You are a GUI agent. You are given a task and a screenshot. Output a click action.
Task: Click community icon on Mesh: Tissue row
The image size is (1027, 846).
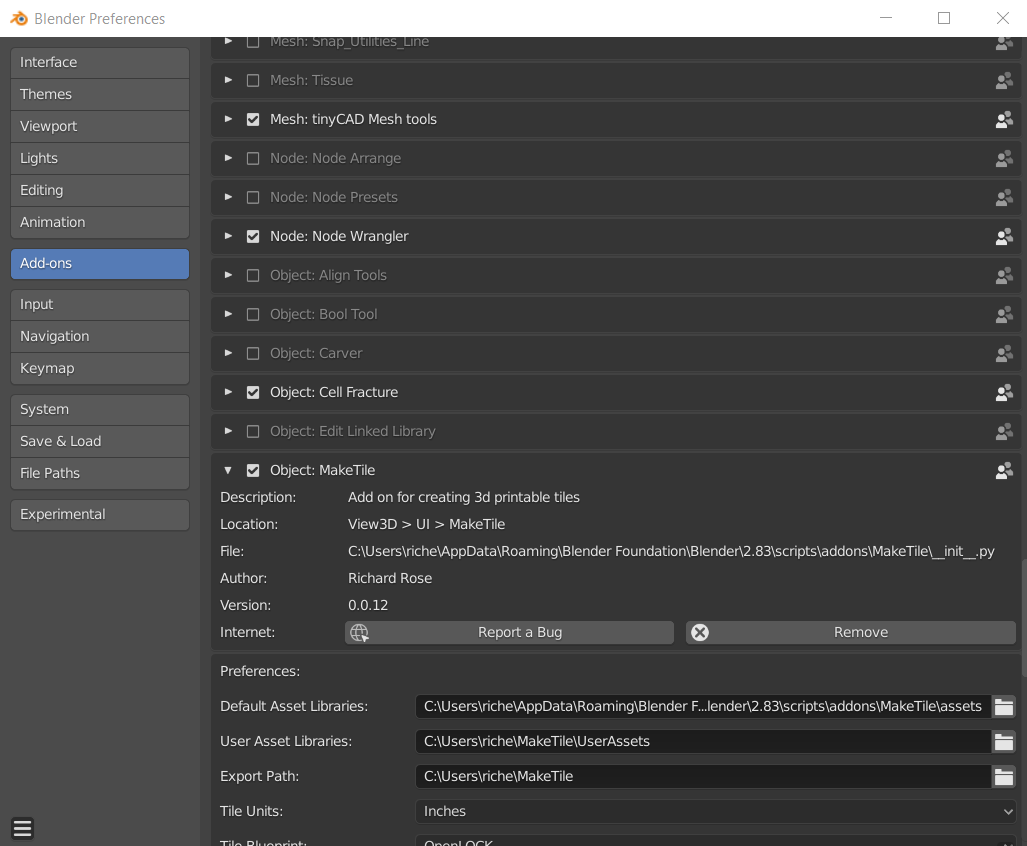pos(1004,81)
